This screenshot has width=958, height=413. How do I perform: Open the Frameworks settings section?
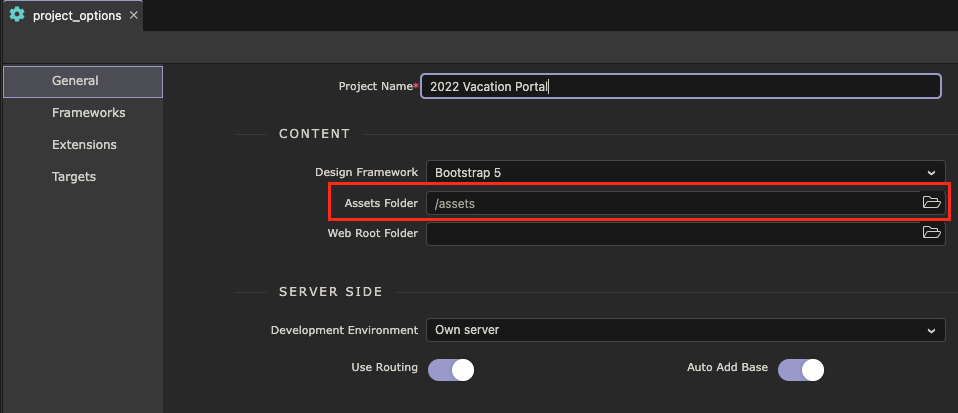(88, 113)
